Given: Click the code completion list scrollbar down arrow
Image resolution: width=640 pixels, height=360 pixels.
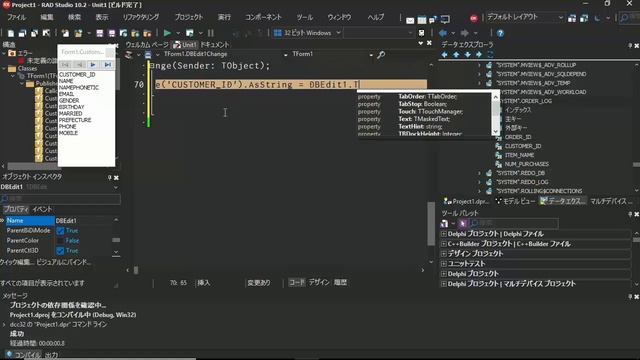Looking at the screenshot, I should point(496,131).
